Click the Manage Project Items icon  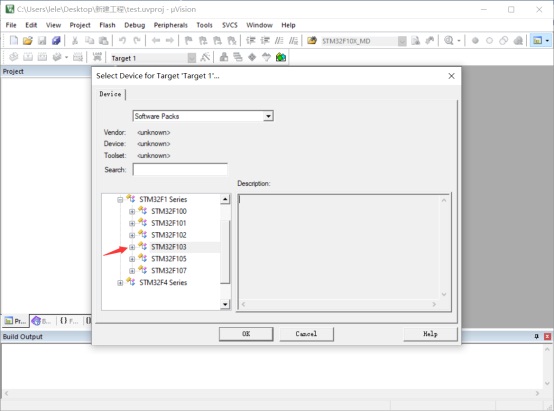[x=224, y=57]
